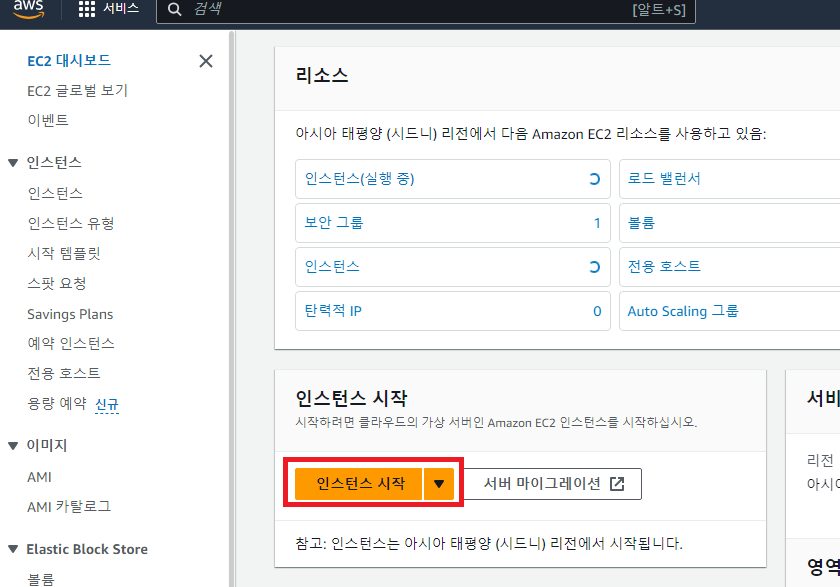Click the 리소스 panel heading
Image resolution: width=840 pixels, height=587 pixels.
[x=322, y=76]
